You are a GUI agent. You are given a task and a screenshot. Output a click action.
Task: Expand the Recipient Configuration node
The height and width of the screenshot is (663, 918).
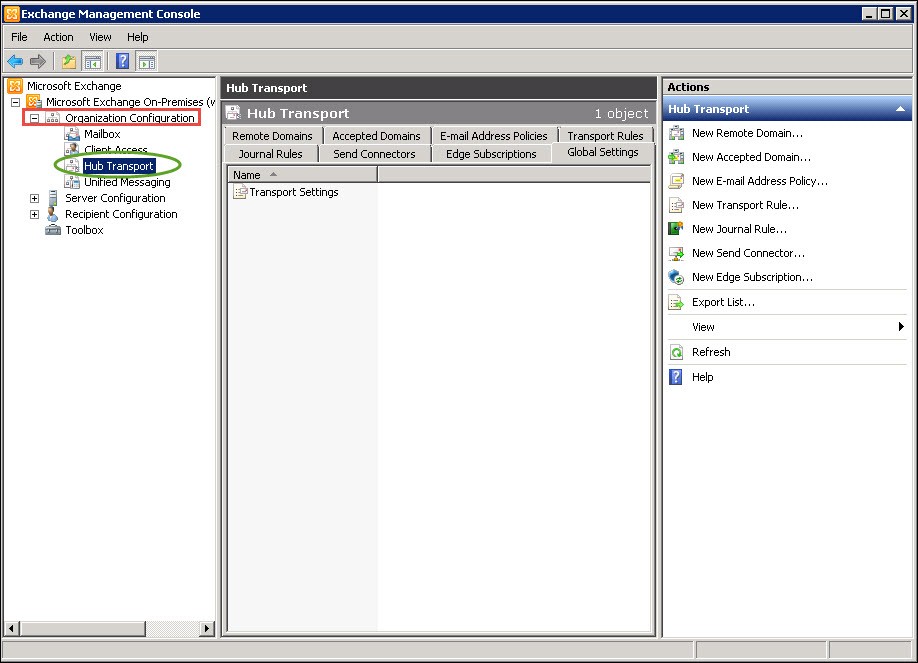pos(35,214)
